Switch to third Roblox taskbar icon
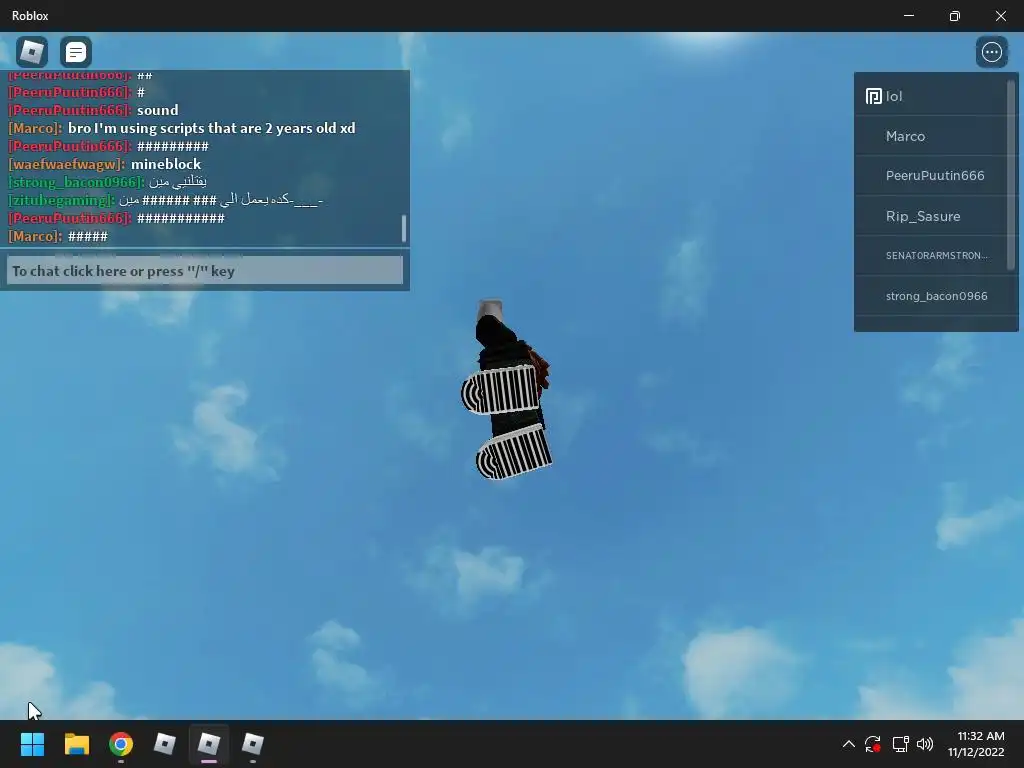The image size is (1024, 768). point(253,744)
